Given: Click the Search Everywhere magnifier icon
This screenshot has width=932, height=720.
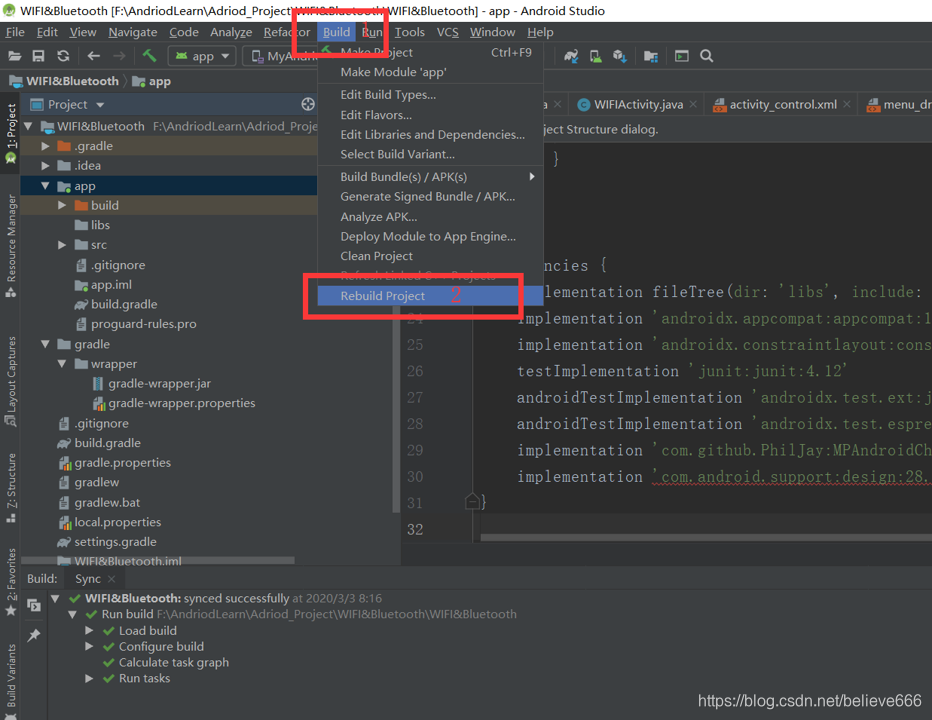Looking at the screenshot, I should point(707,56).
